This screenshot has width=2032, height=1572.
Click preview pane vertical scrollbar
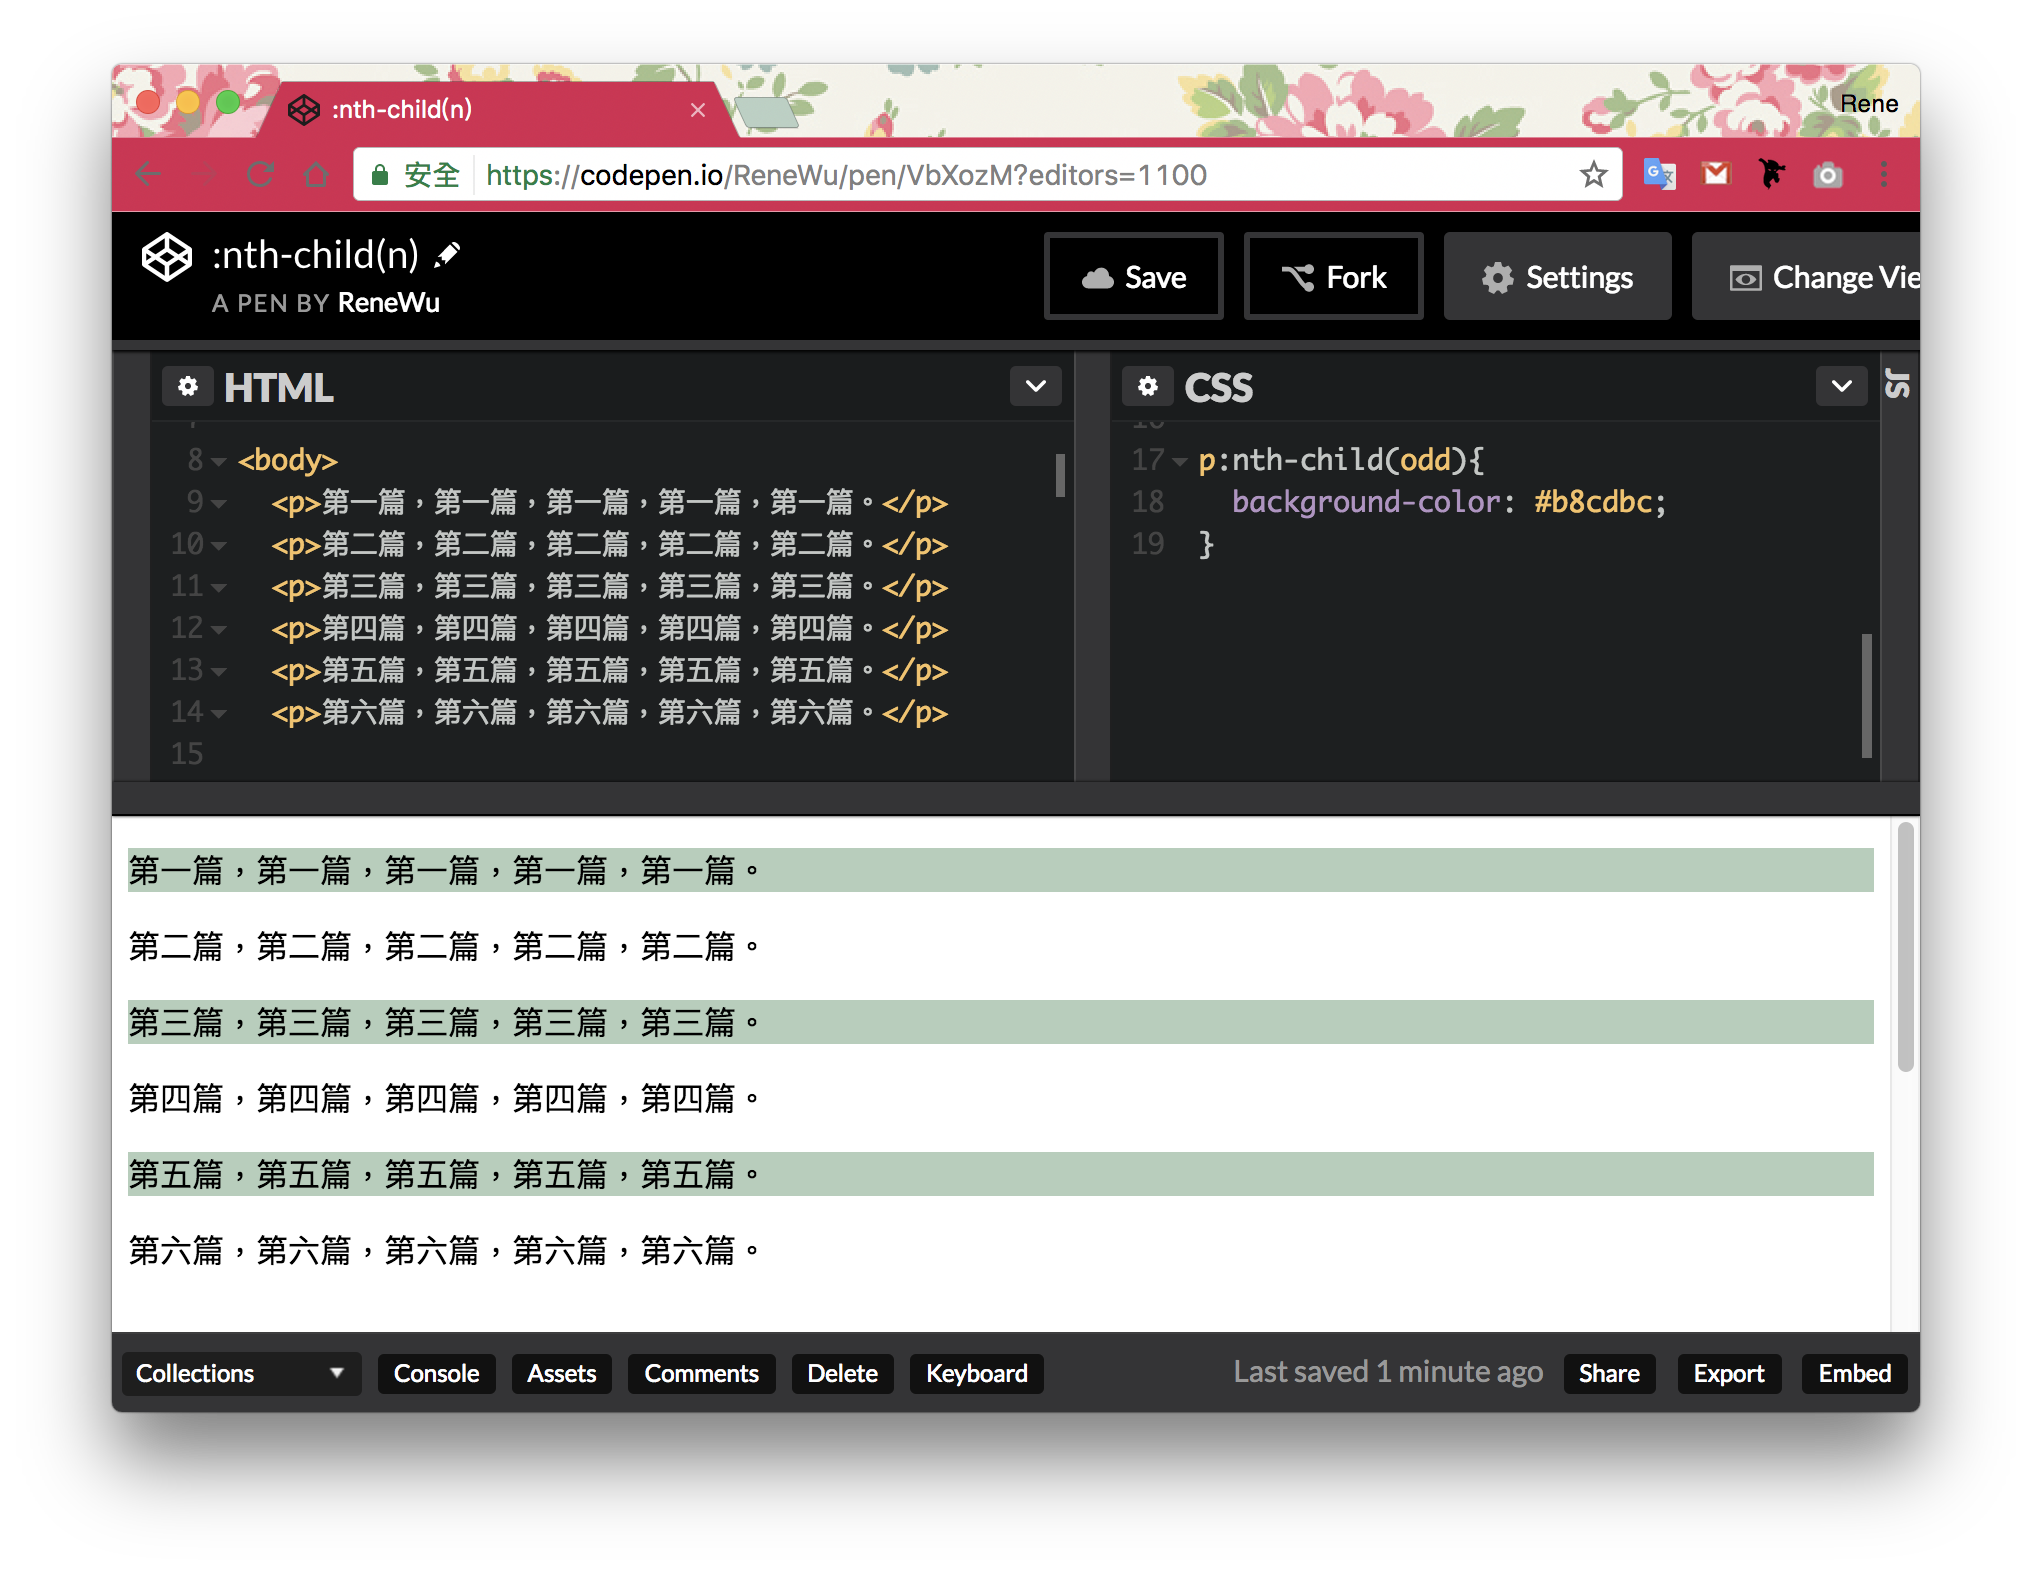tap(1905, 946)
